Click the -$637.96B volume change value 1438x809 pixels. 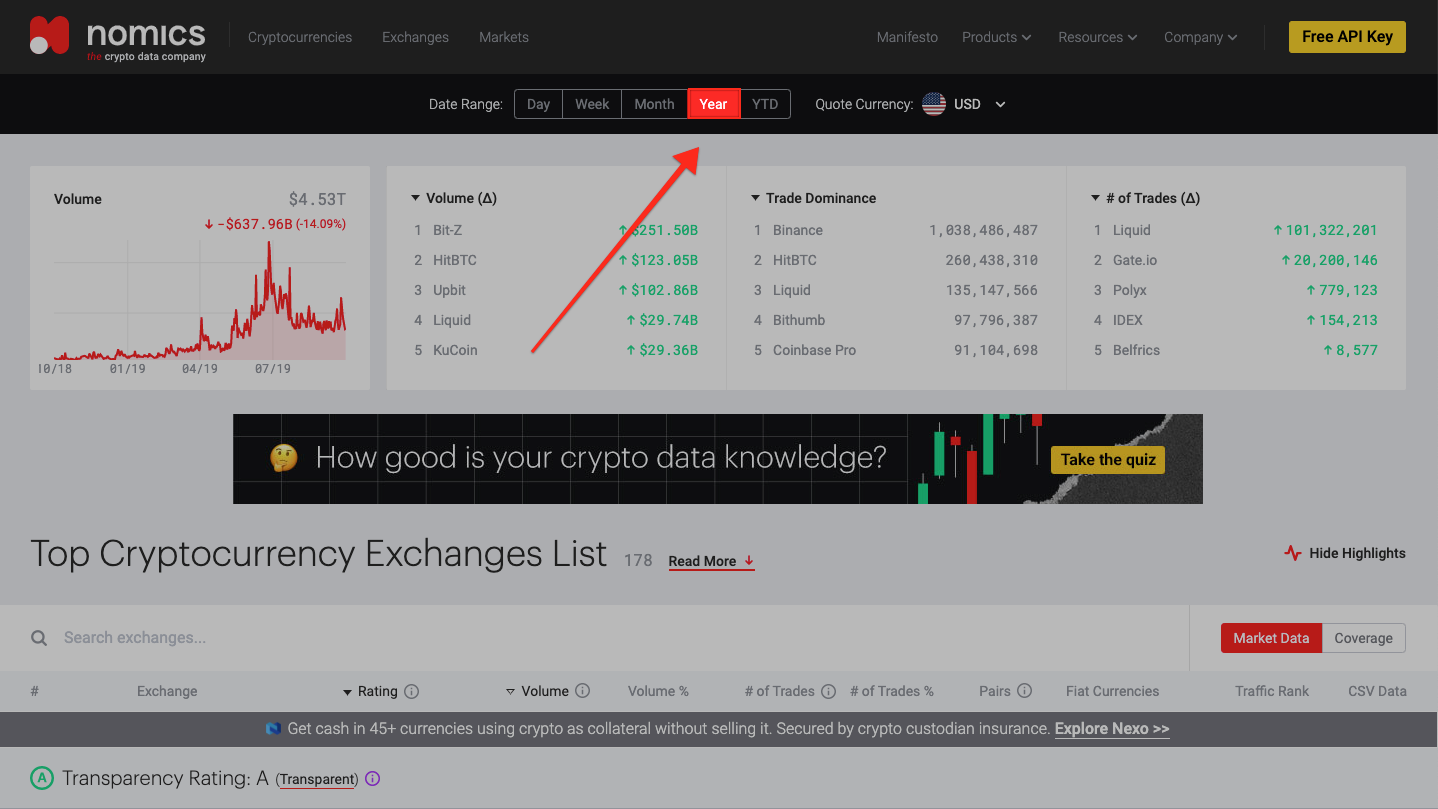254,224
